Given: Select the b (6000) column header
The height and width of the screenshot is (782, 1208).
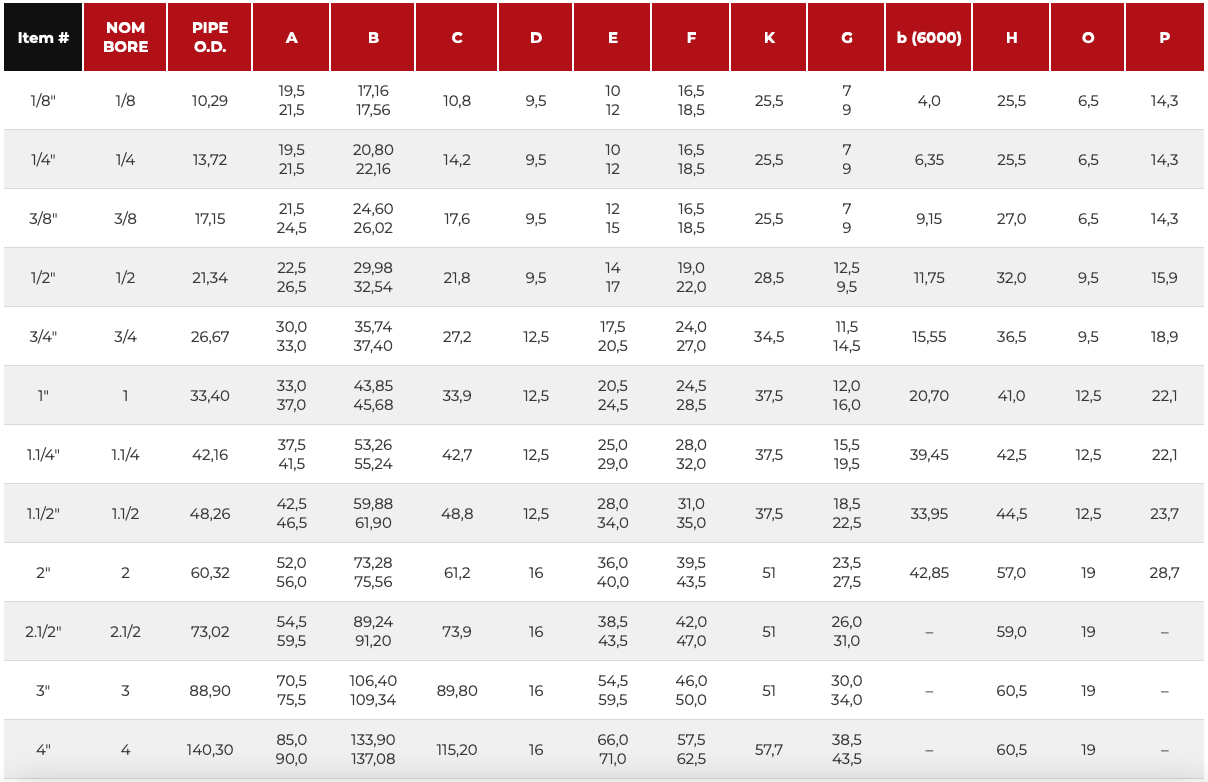Looking at the screenshot, I should click(929, 37).
